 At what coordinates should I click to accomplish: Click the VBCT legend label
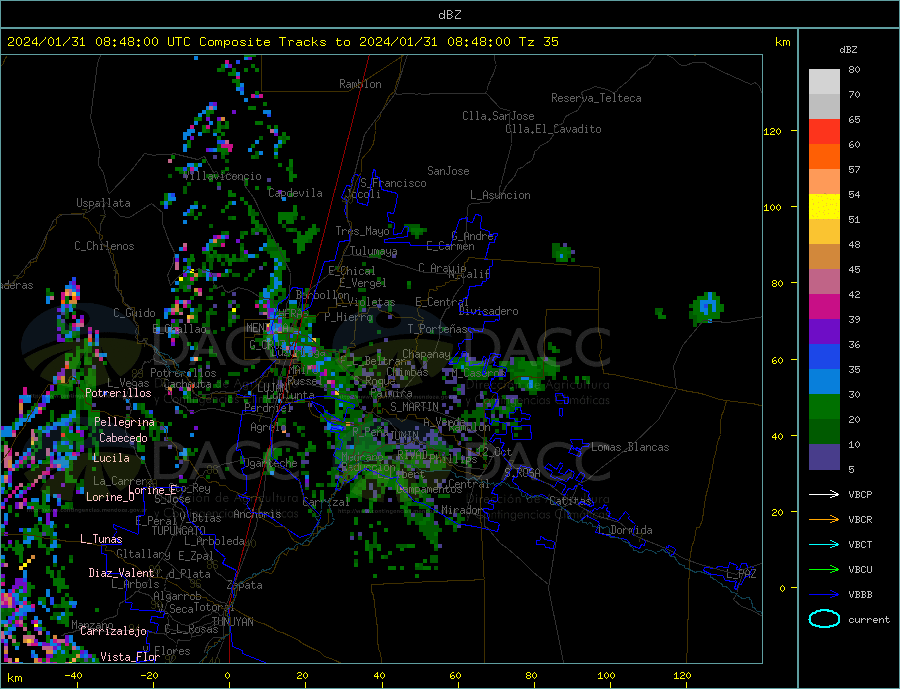tap(860, 544)
